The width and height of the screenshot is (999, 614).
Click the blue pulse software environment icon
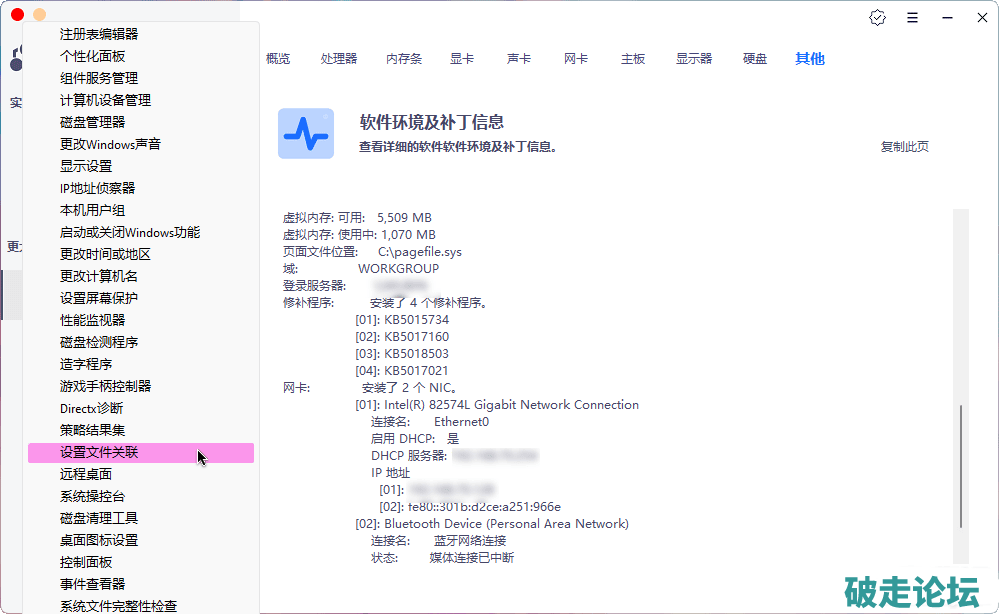(306, 133)
